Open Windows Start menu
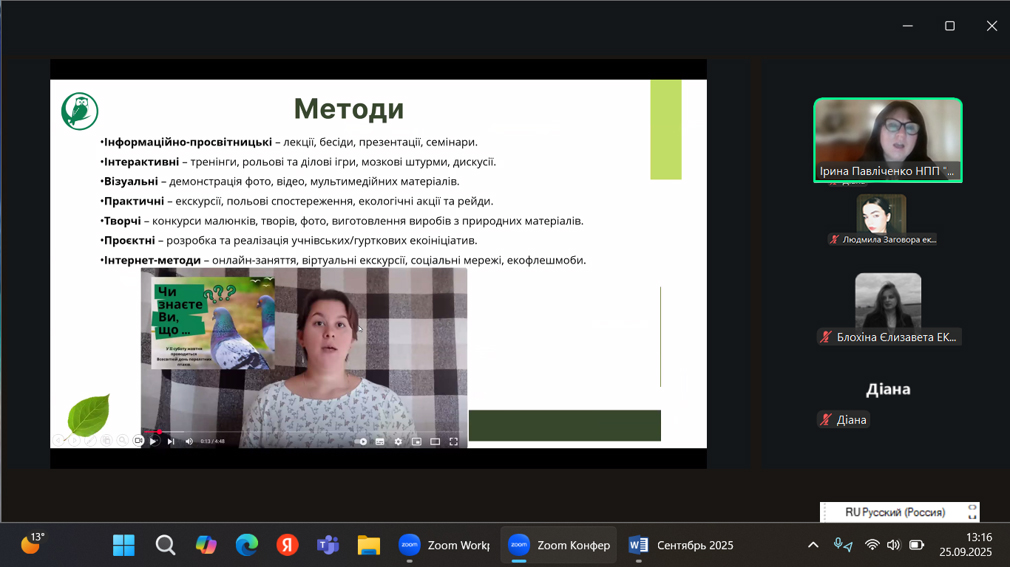This screenshot has height=567, width=1010. click(124, 545)
